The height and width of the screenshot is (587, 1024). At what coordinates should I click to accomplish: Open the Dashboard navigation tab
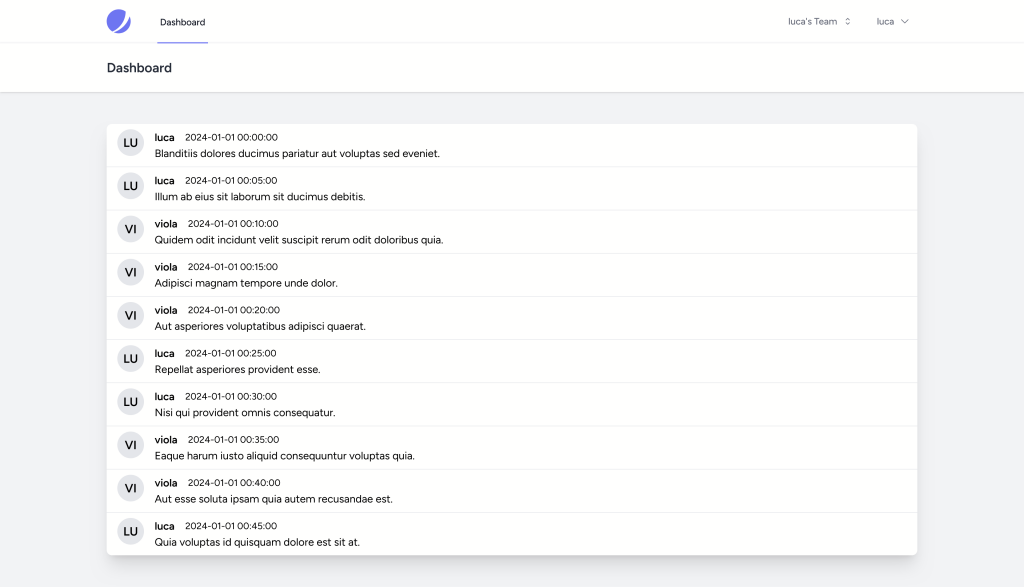pos(182,22)
